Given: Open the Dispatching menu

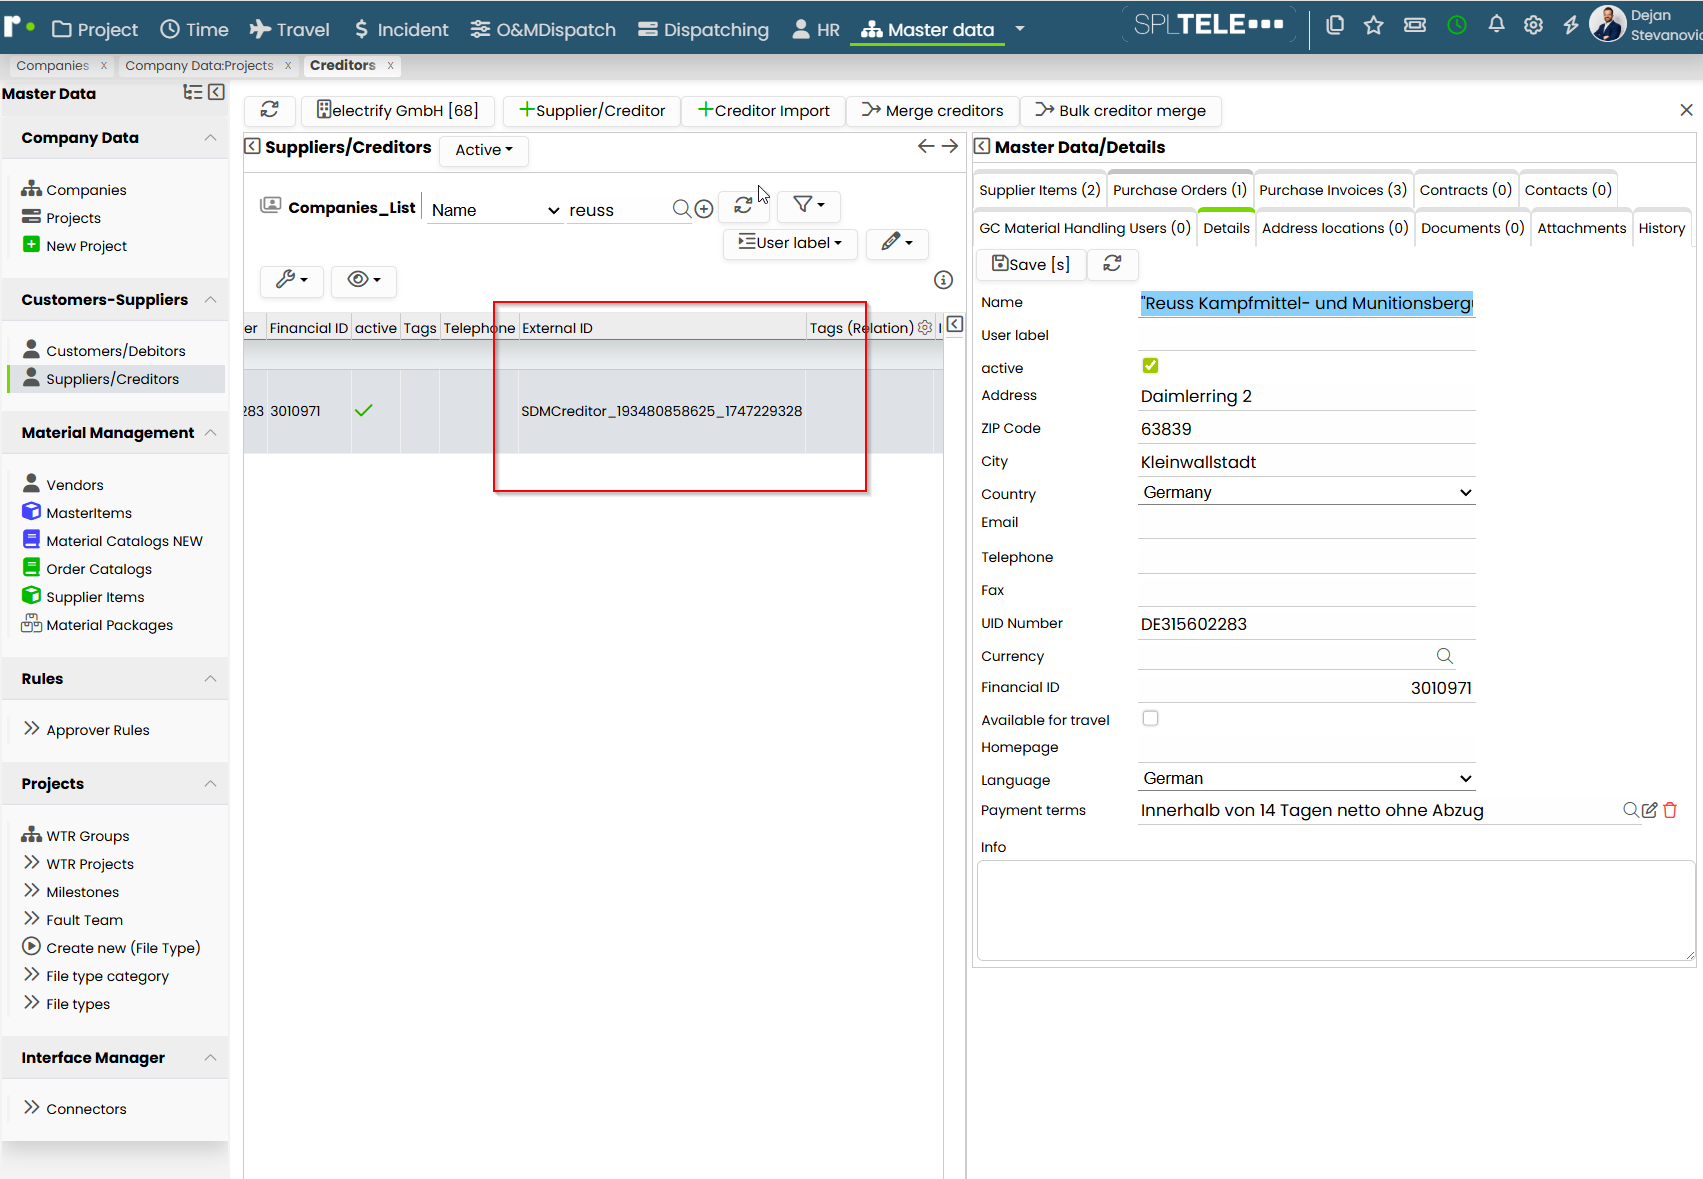Looking at the screenshot, I should tap(703, 29).
